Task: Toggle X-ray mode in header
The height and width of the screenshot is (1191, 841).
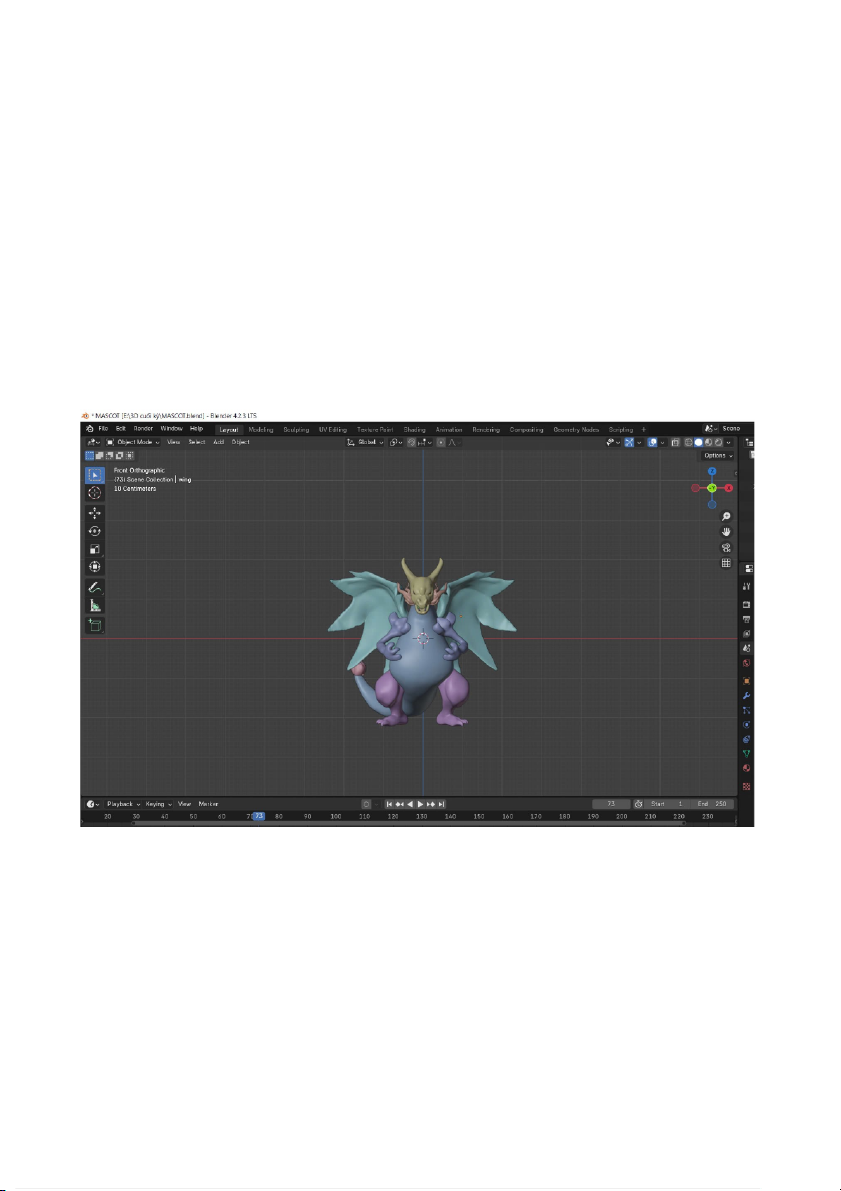Action: coord(675,443)
